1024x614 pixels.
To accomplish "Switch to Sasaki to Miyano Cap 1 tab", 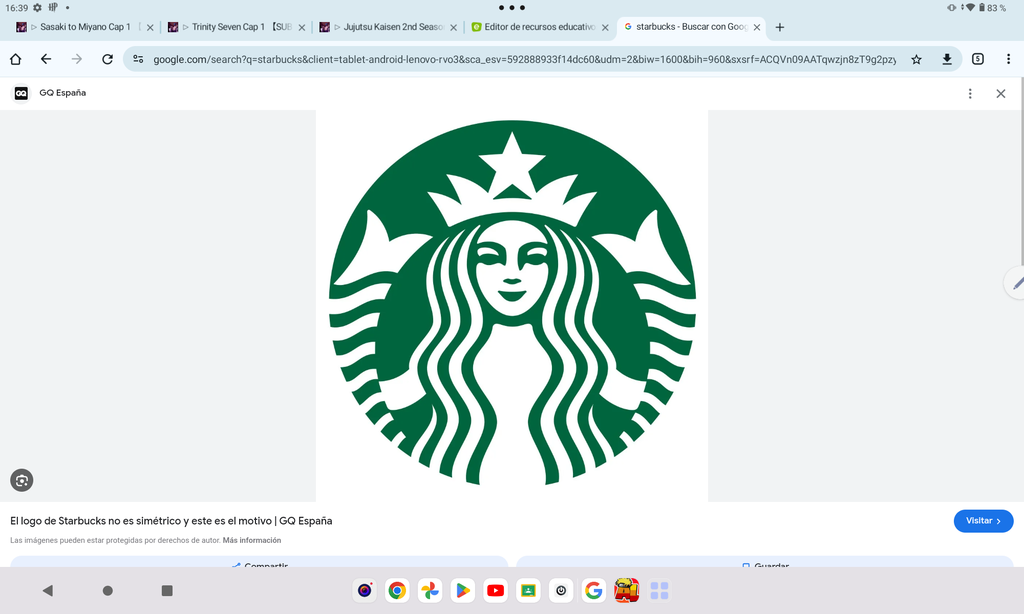I will 85,27.
